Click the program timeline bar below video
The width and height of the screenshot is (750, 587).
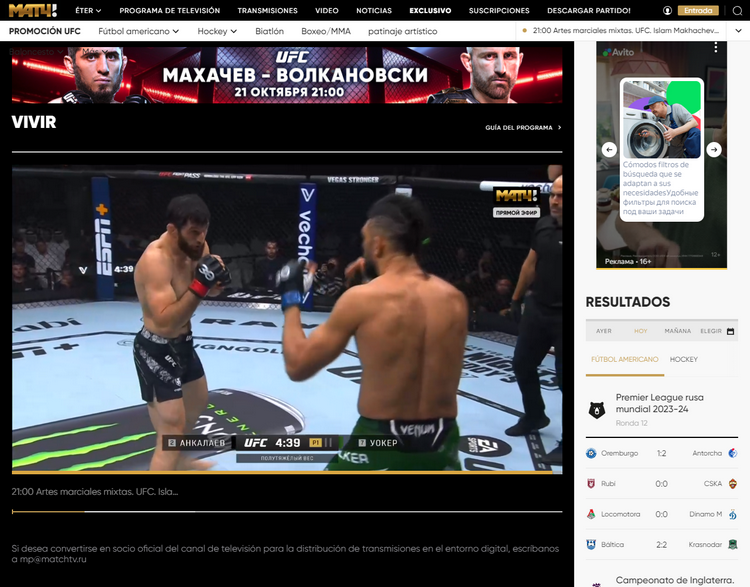pyautogui.click(x=287, y=512)
